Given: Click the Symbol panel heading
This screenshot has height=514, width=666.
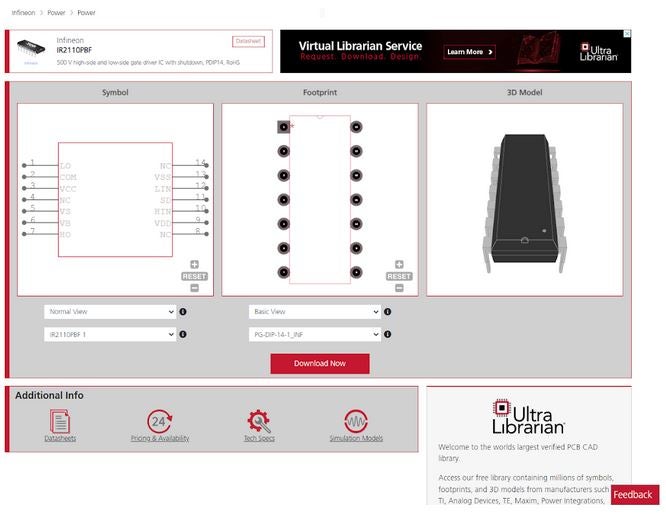Looking at the screenshot, I should click(115, 92).
